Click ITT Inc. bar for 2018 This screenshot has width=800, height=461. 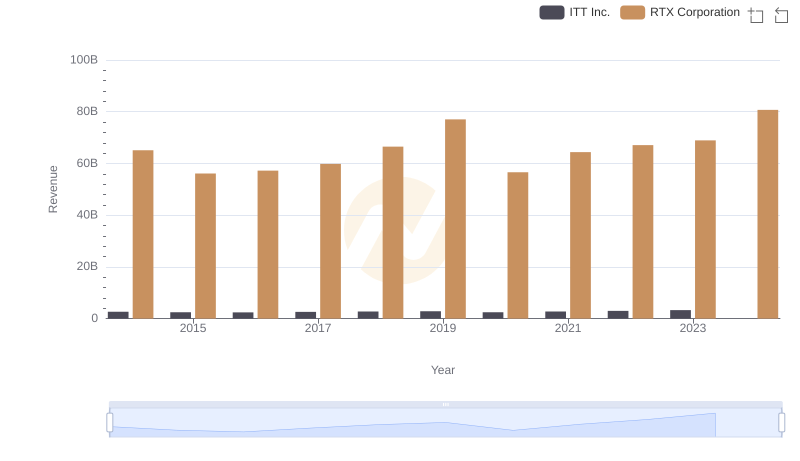pyautogui.click(x=368, y=315)
